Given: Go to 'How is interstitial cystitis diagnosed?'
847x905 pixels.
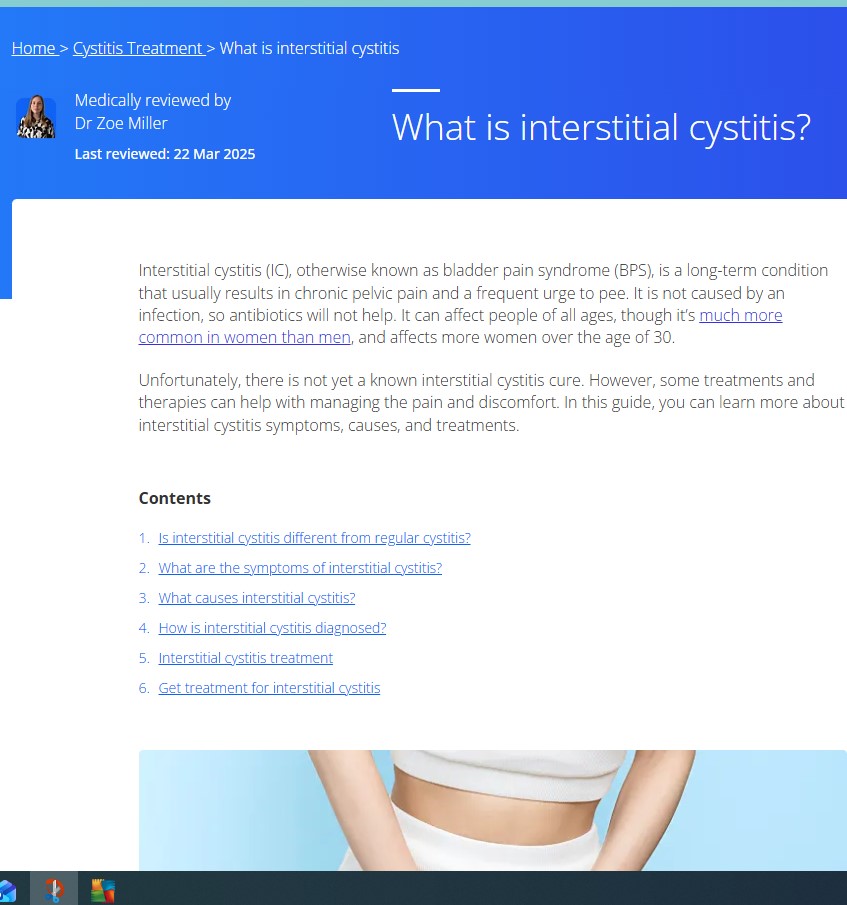Looking at the screenshot, I should click(x=272, y=628).
